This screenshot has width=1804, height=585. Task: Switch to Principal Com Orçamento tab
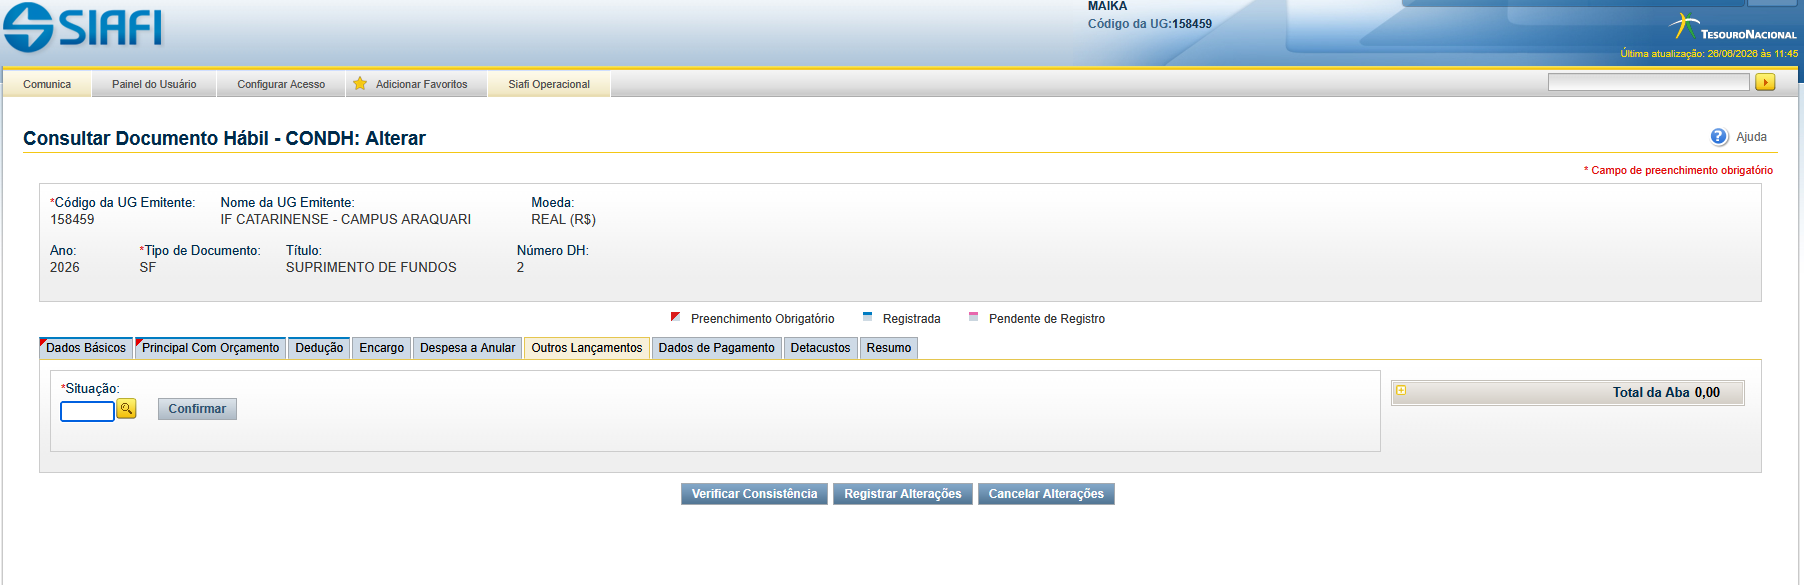click(x=210, y=348)
